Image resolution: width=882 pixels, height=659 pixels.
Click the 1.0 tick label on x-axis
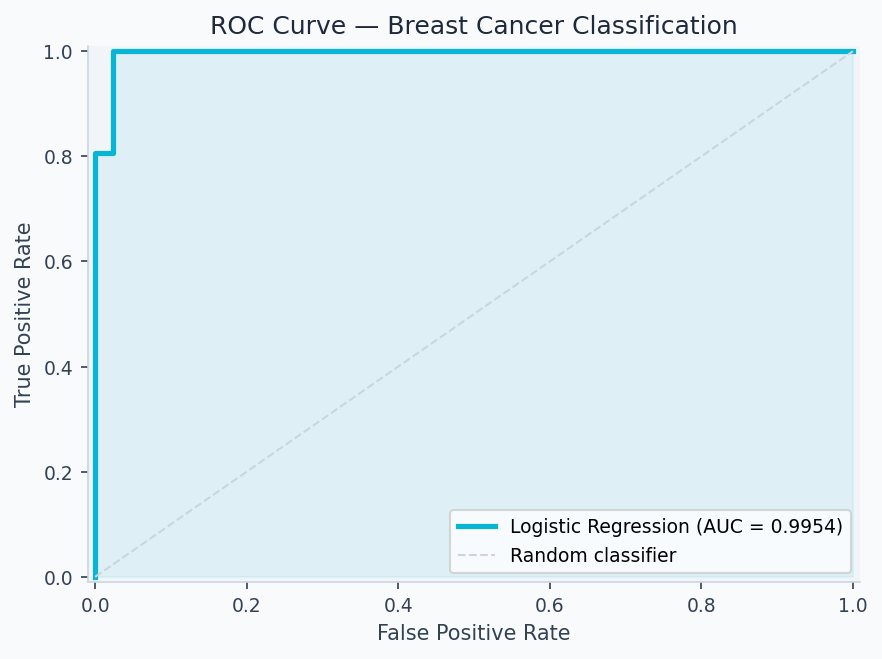click(x=852, y=604)
